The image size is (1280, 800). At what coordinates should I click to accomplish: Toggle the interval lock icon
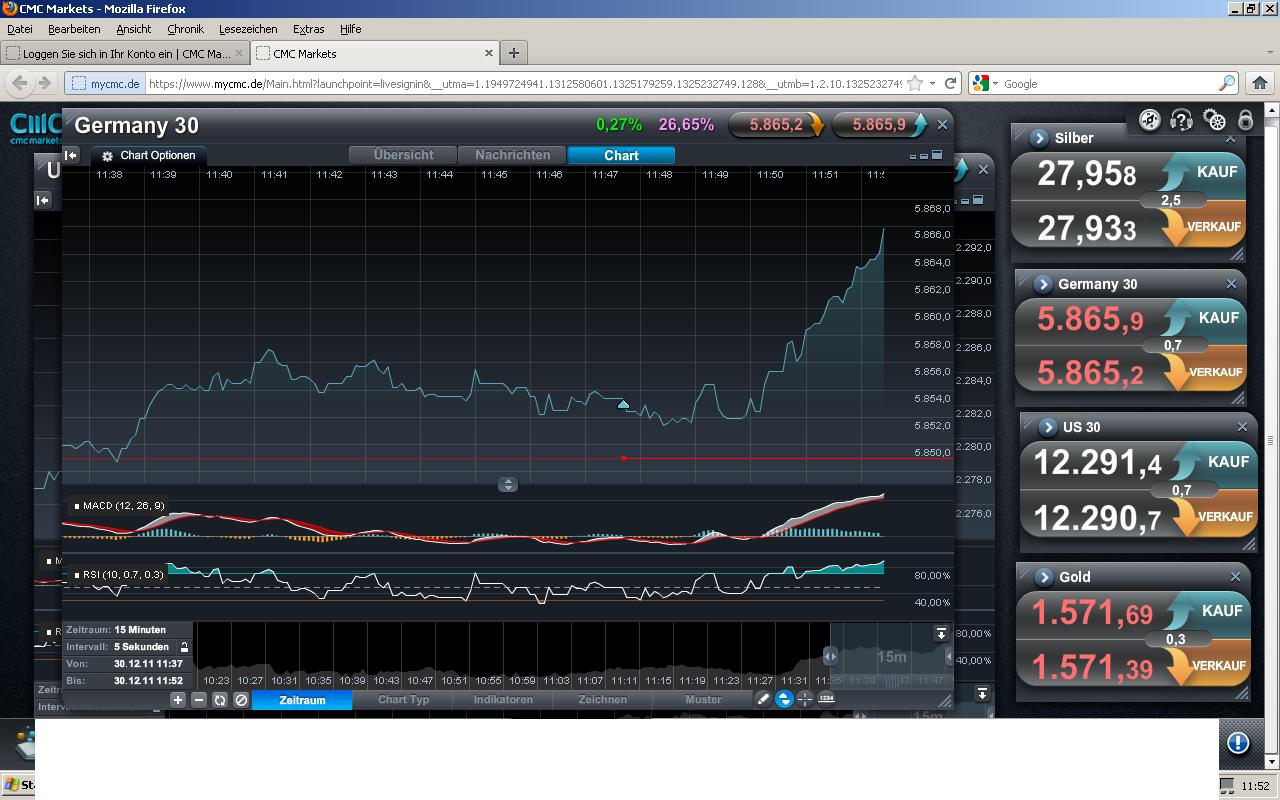[184, 647]
